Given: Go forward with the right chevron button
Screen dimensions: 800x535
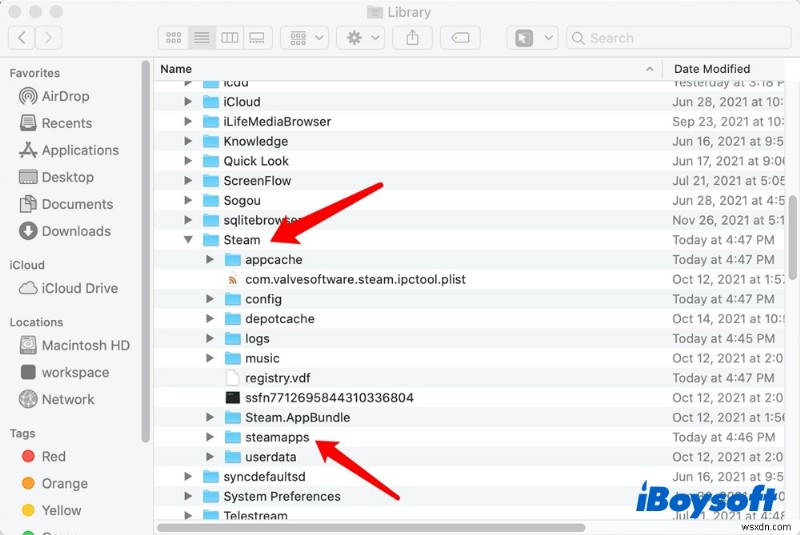Looking at the screenshot, I should point(48,38).
